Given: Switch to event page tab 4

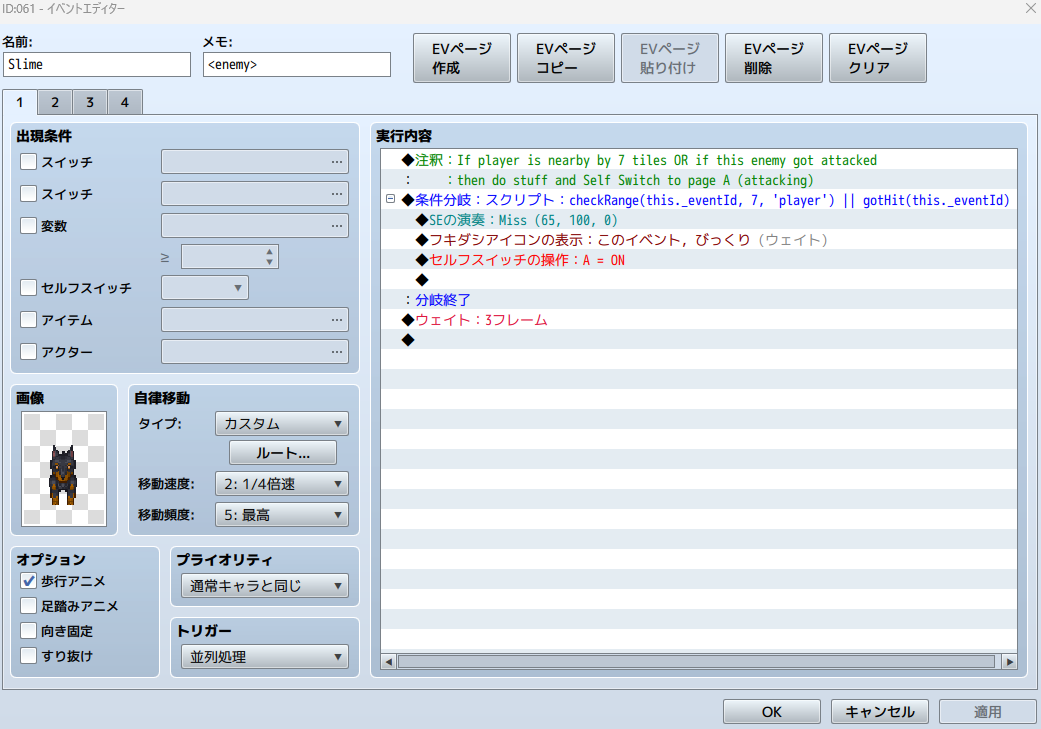Looking at the screenshot, I should point(125,102).
